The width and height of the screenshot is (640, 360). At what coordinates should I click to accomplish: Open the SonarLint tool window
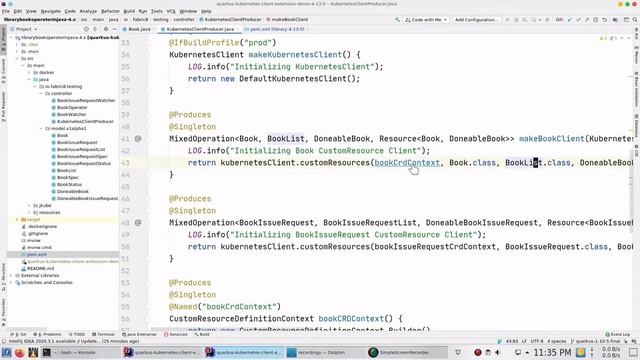(176, 334)
